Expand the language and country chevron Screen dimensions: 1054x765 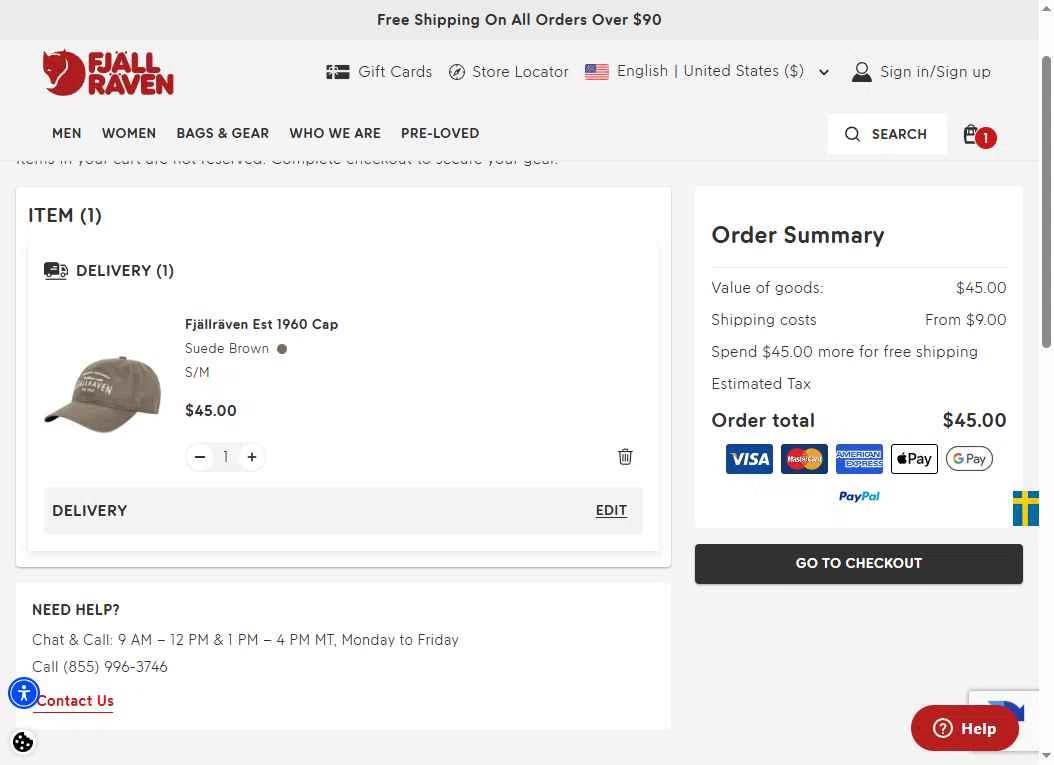(823, 72)
